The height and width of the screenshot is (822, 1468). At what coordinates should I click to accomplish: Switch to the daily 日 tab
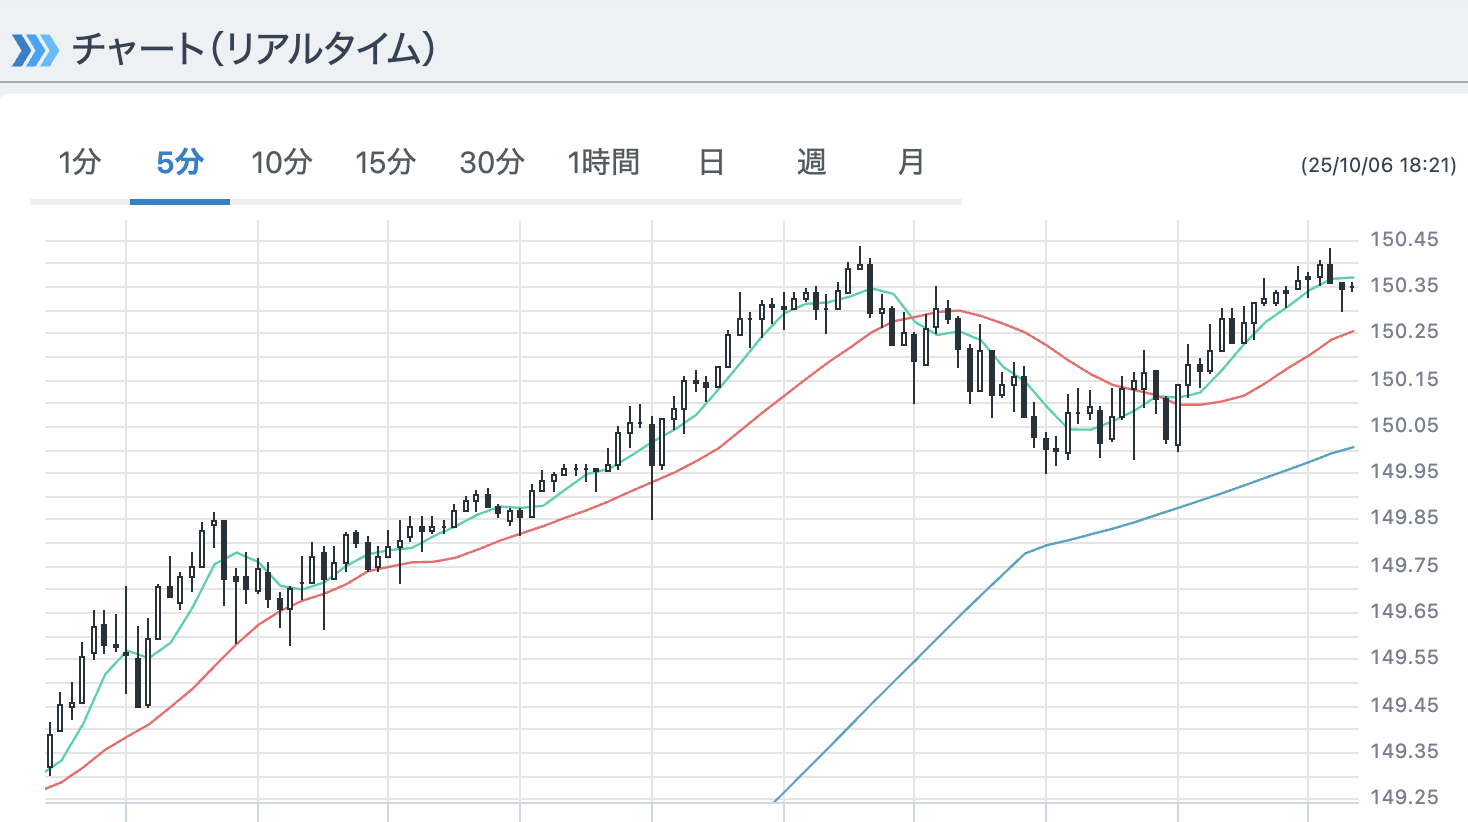711,162
